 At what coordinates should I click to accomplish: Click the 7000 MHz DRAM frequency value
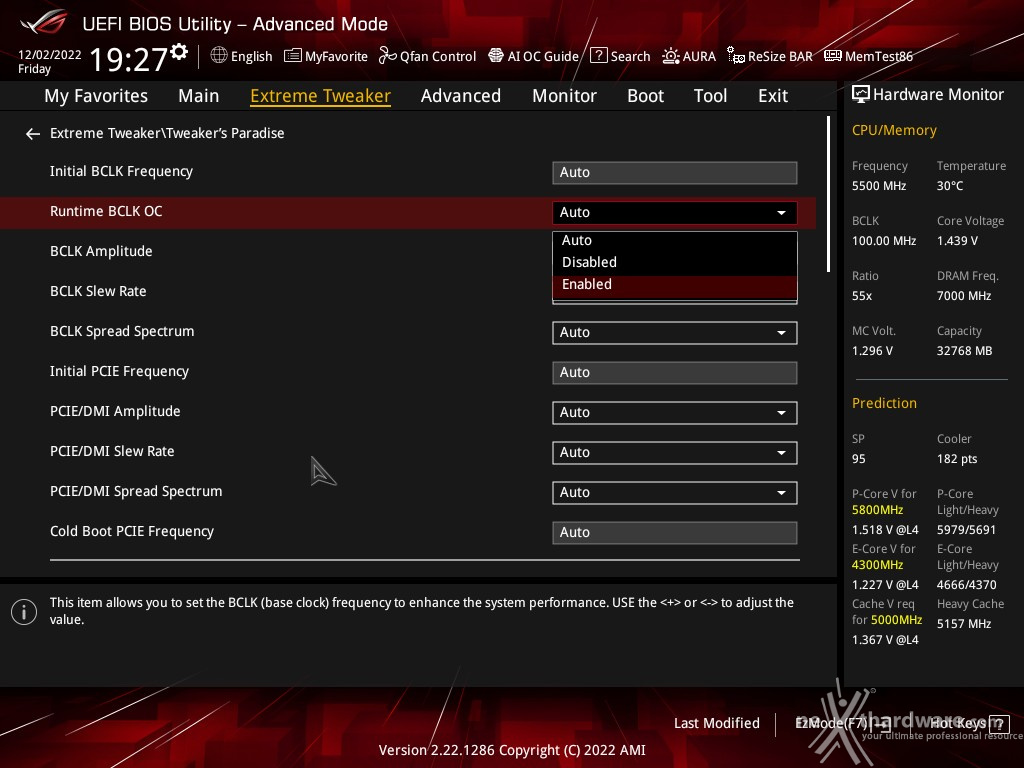(x=964, y=296)
